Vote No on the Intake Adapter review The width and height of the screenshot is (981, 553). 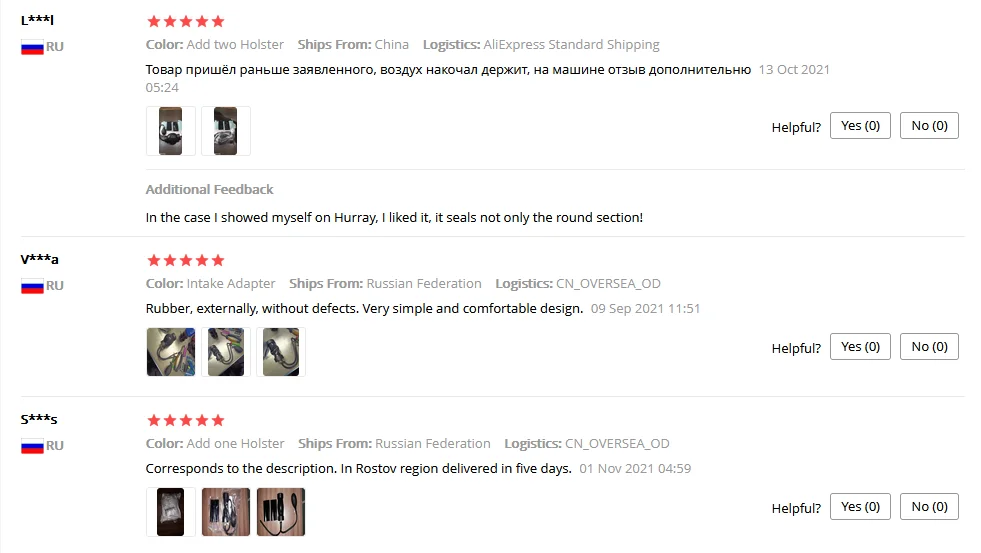click(x=929, y=347)
